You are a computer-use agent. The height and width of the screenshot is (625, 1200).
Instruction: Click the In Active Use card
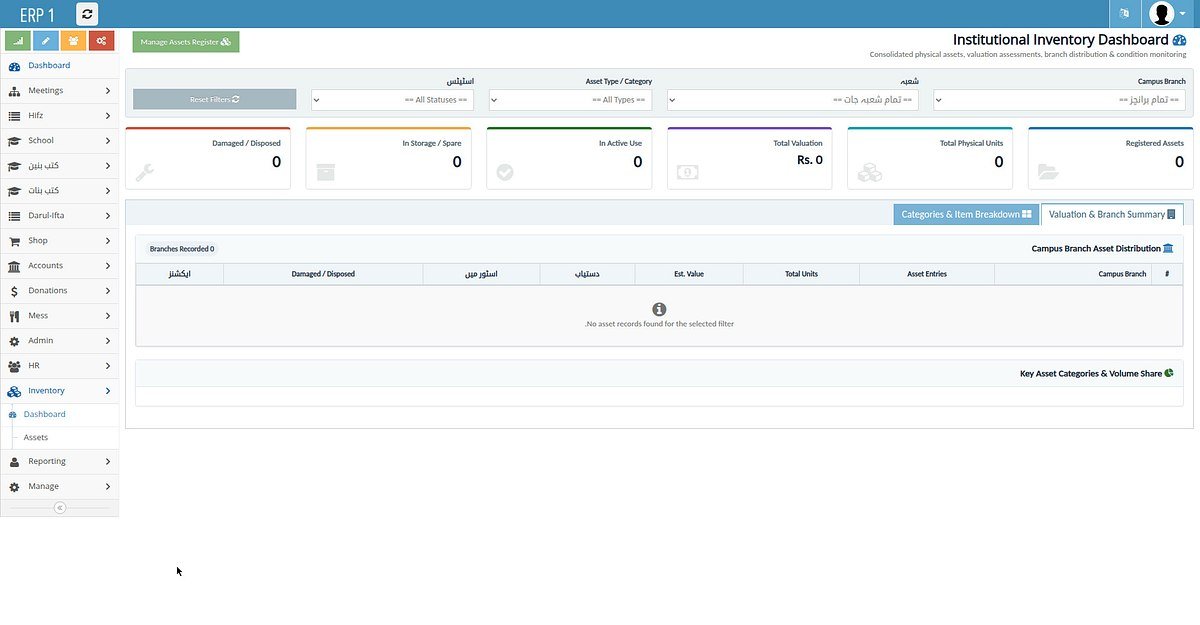[569, 158]
